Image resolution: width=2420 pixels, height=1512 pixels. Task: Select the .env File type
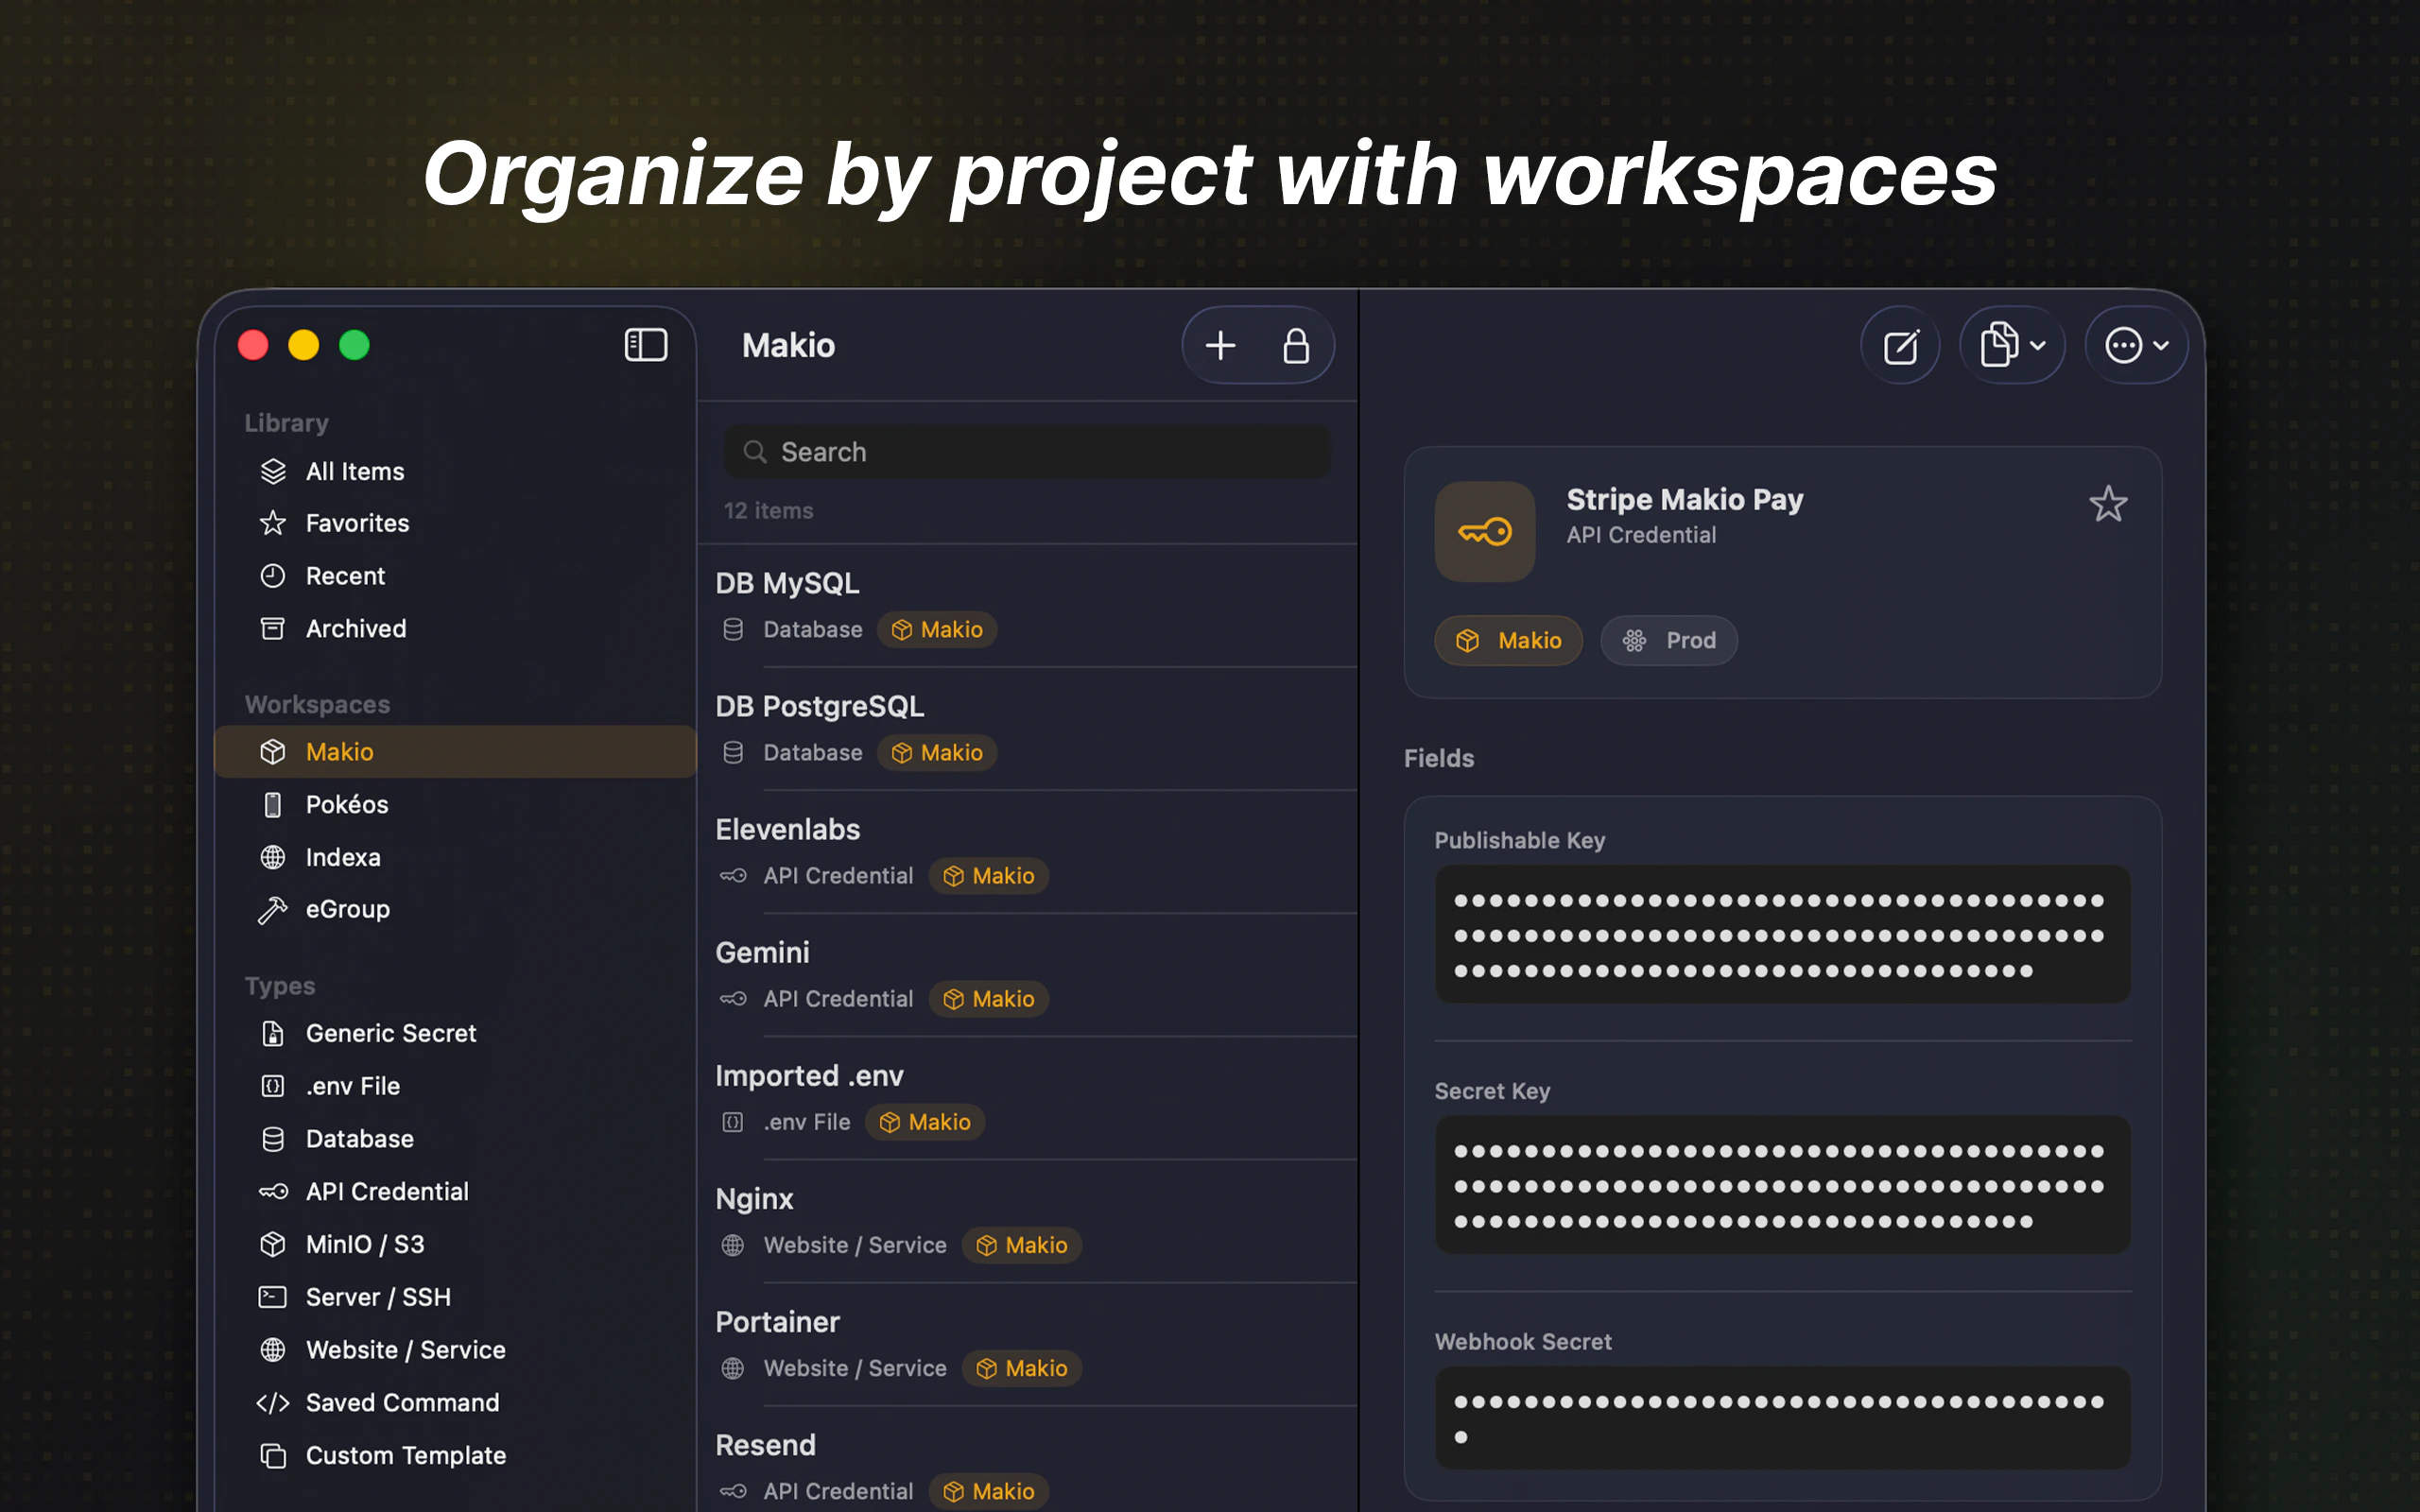[351, 1085]
